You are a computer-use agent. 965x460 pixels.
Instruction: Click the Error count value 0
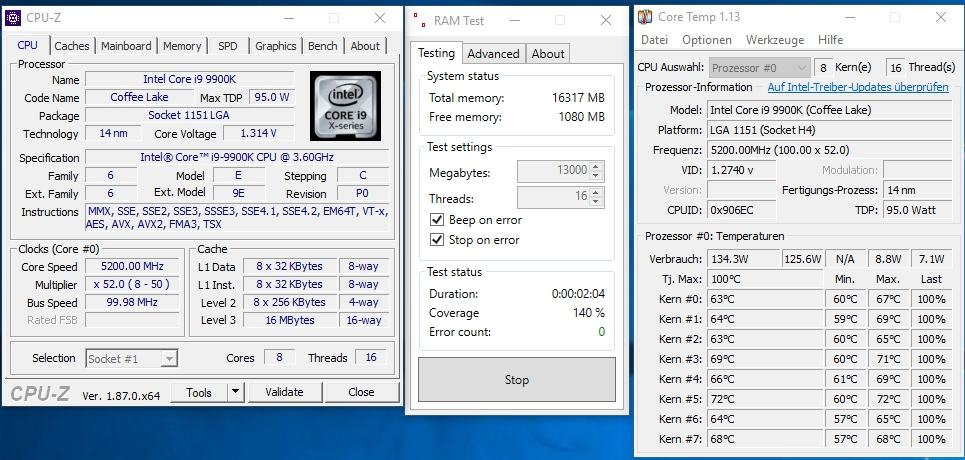(601, 332)
